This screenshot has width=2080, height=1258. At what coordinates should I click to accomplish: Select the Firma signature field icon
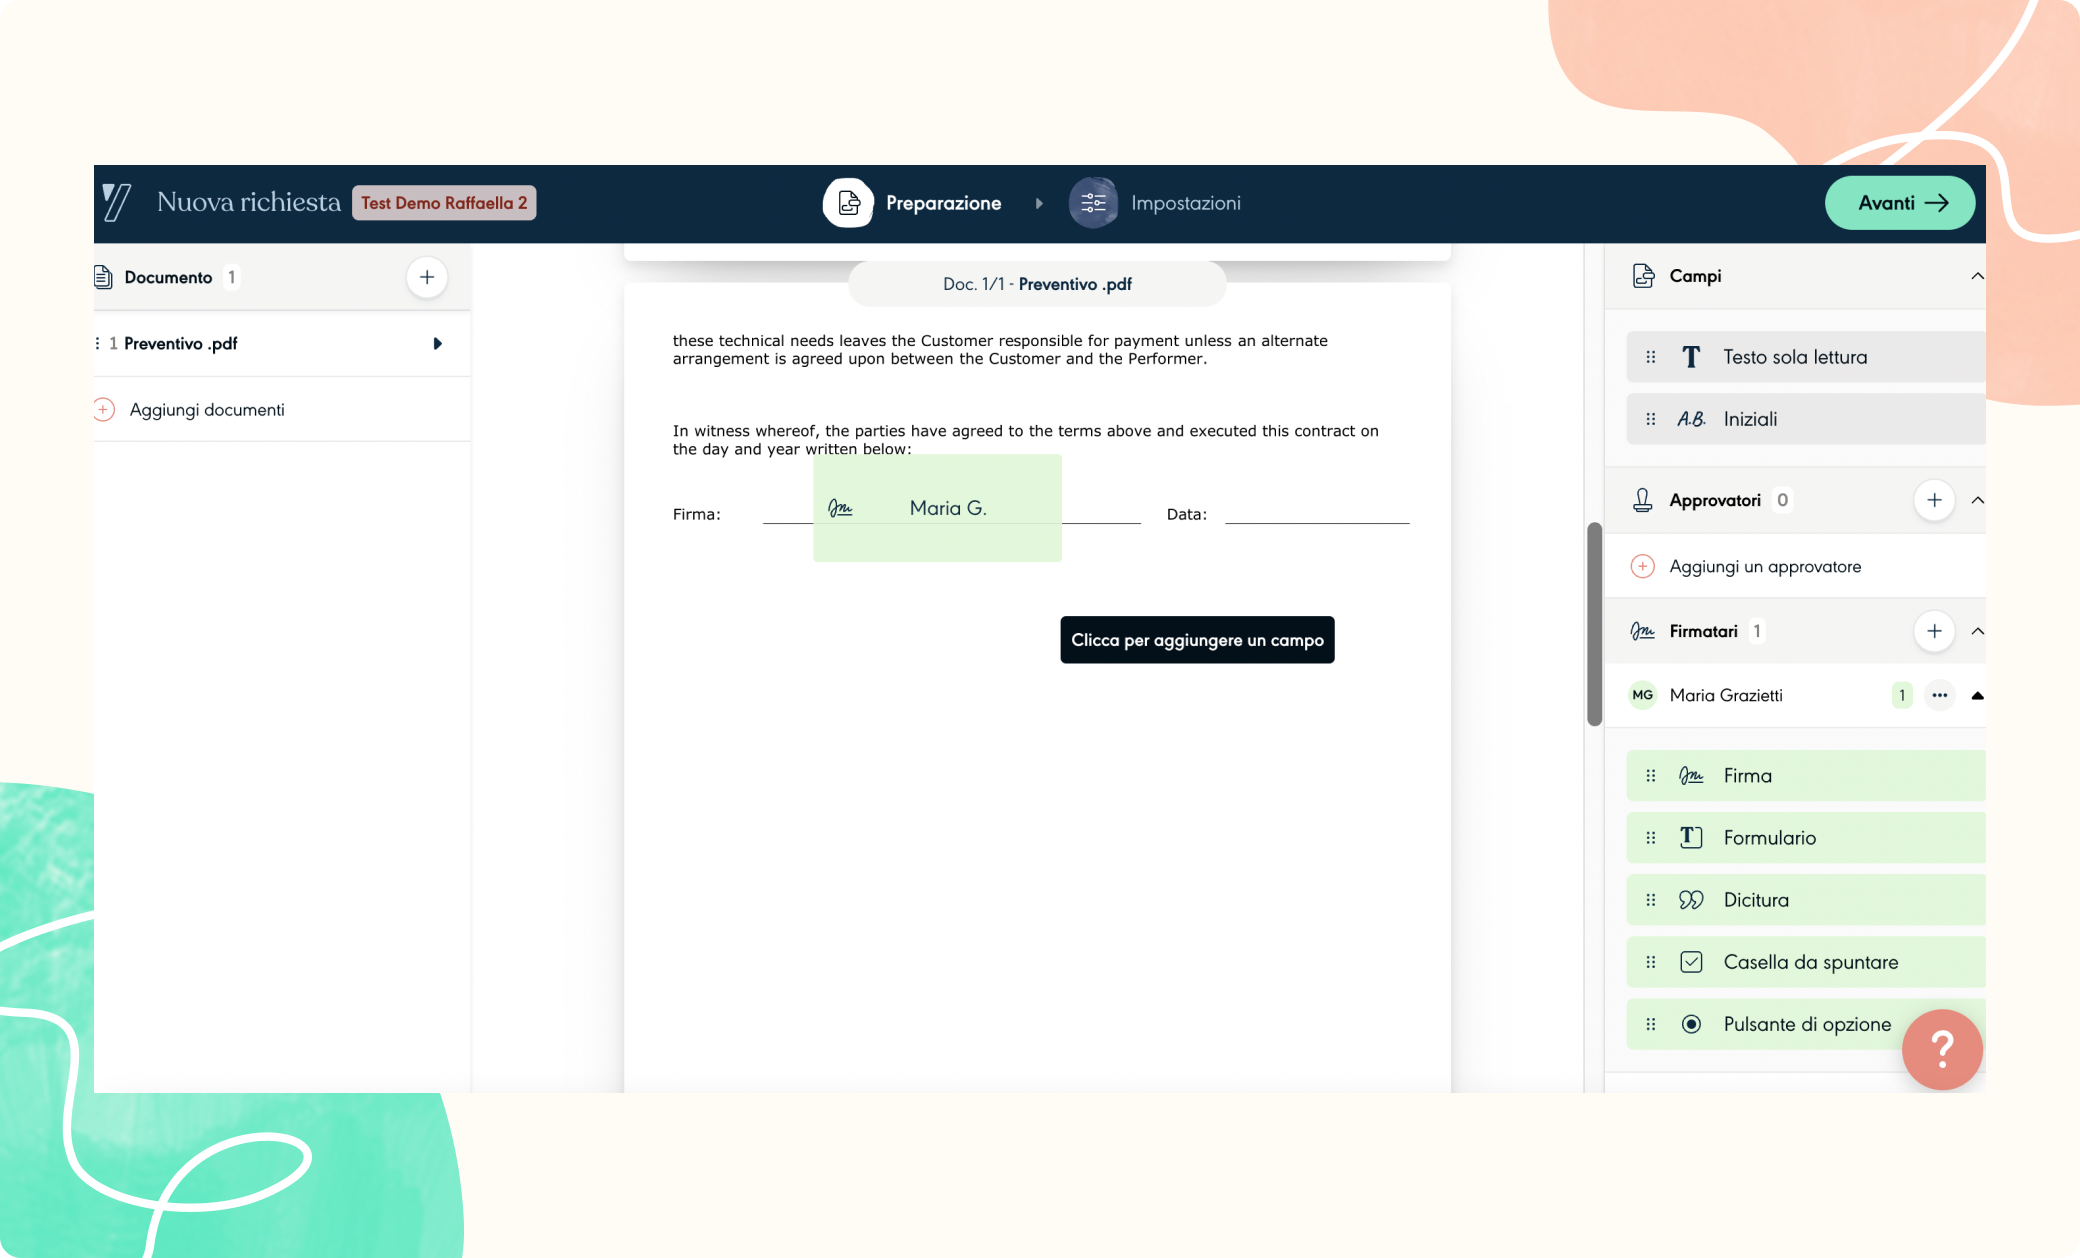pos(1691,776)
